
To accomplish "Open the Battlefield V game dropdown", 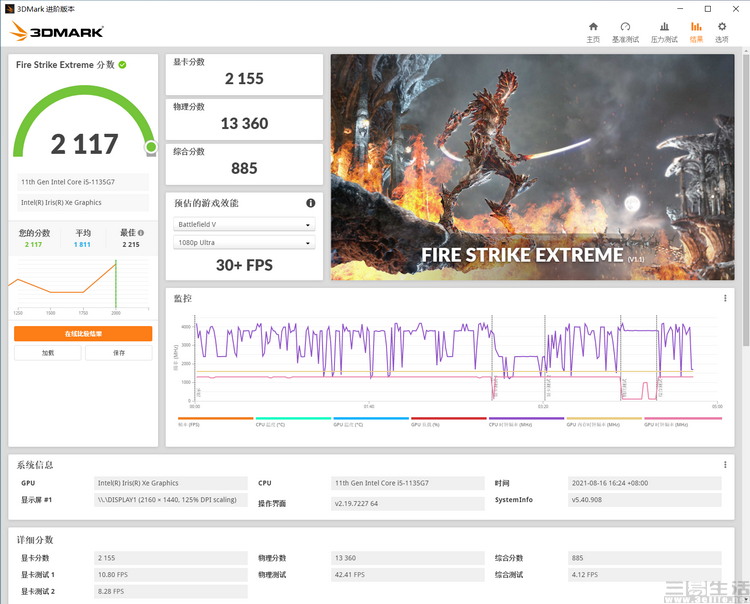I will point(244,225).
